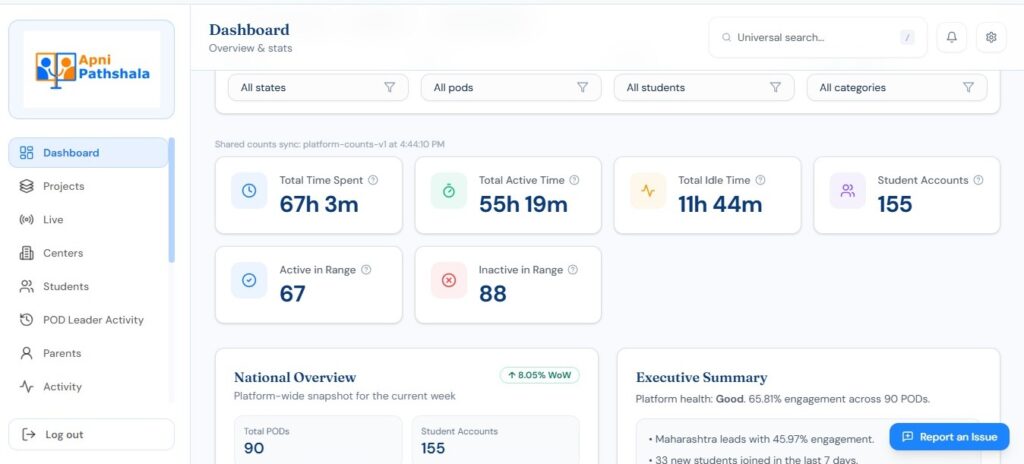
Task: Open Activity from the sidebar
Action: tap(88, 386)
